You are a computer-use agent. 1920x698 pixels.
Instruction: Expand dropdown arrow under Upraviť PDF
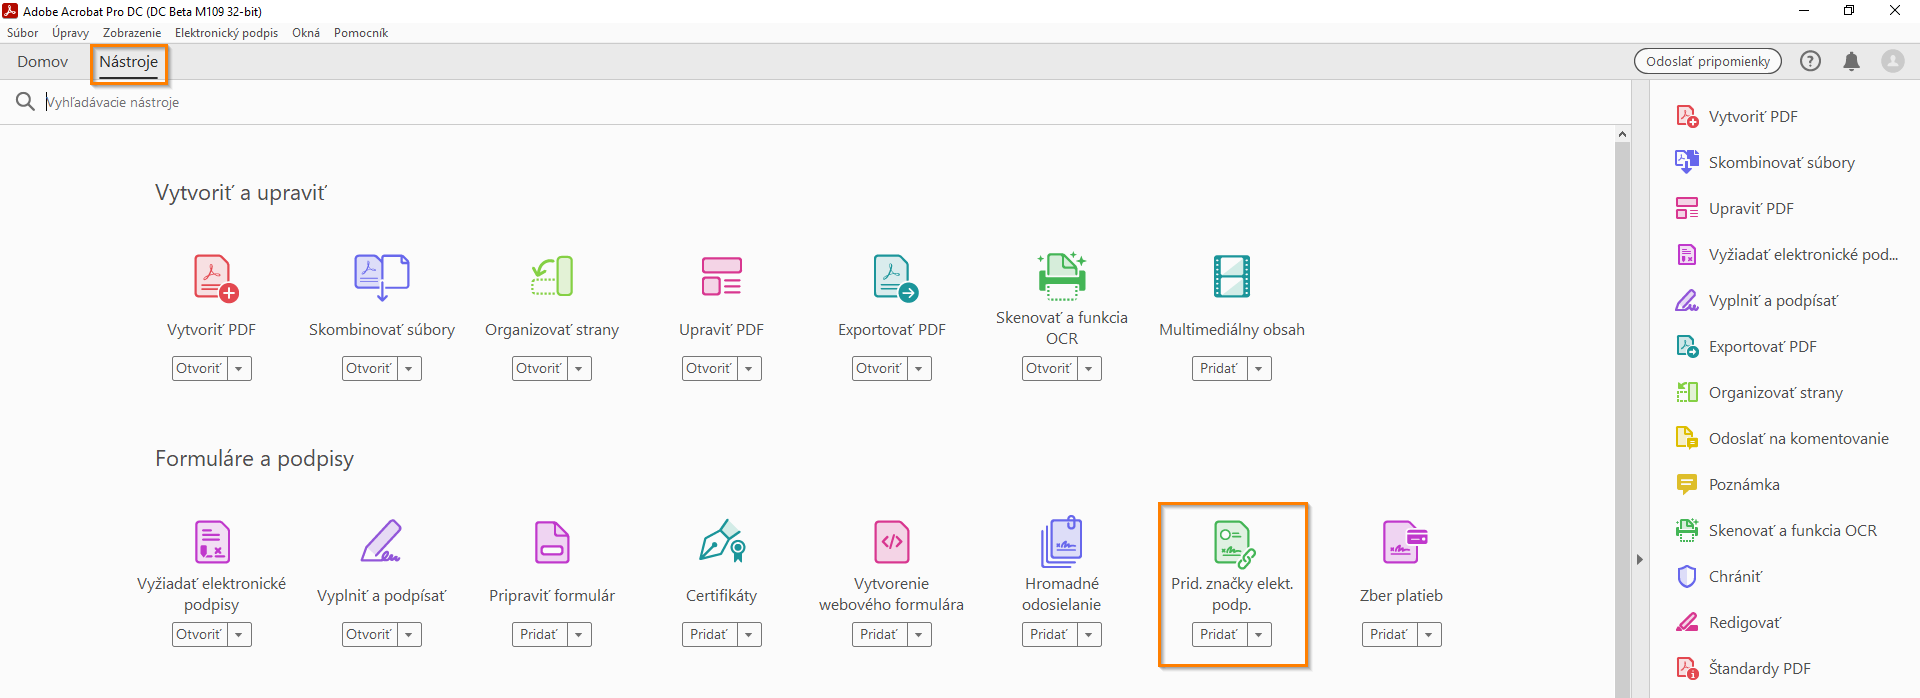coord(749,369)
